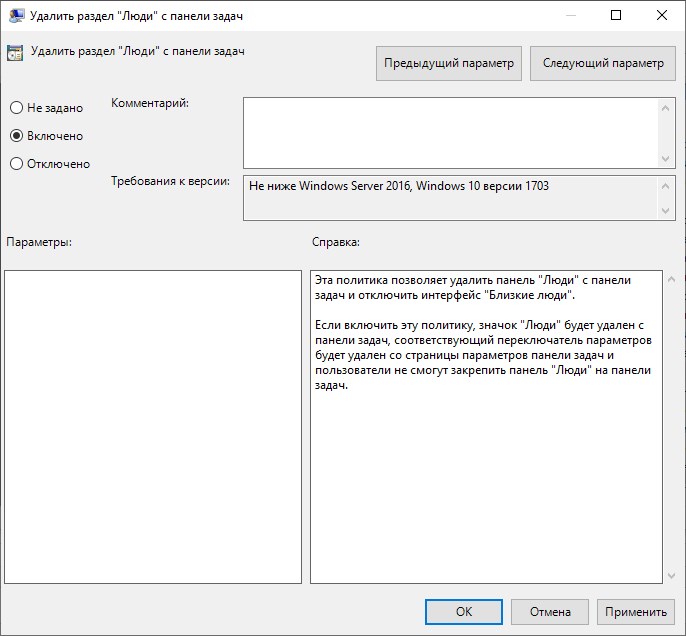Click the up arrow of the comment box scrollbar

click(x=666, y=106)
